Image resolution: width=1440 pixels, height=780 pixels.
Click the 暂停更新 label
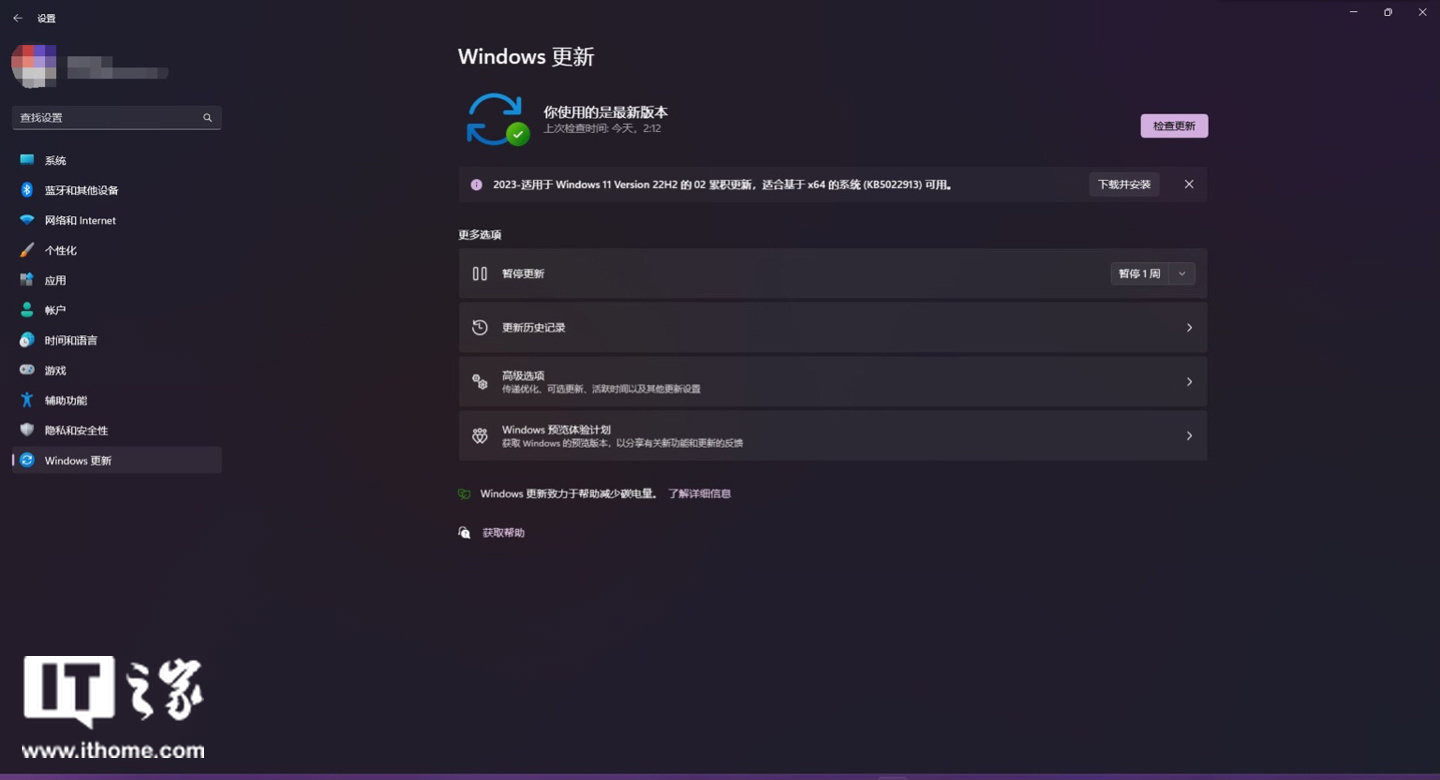coord(523,274)
